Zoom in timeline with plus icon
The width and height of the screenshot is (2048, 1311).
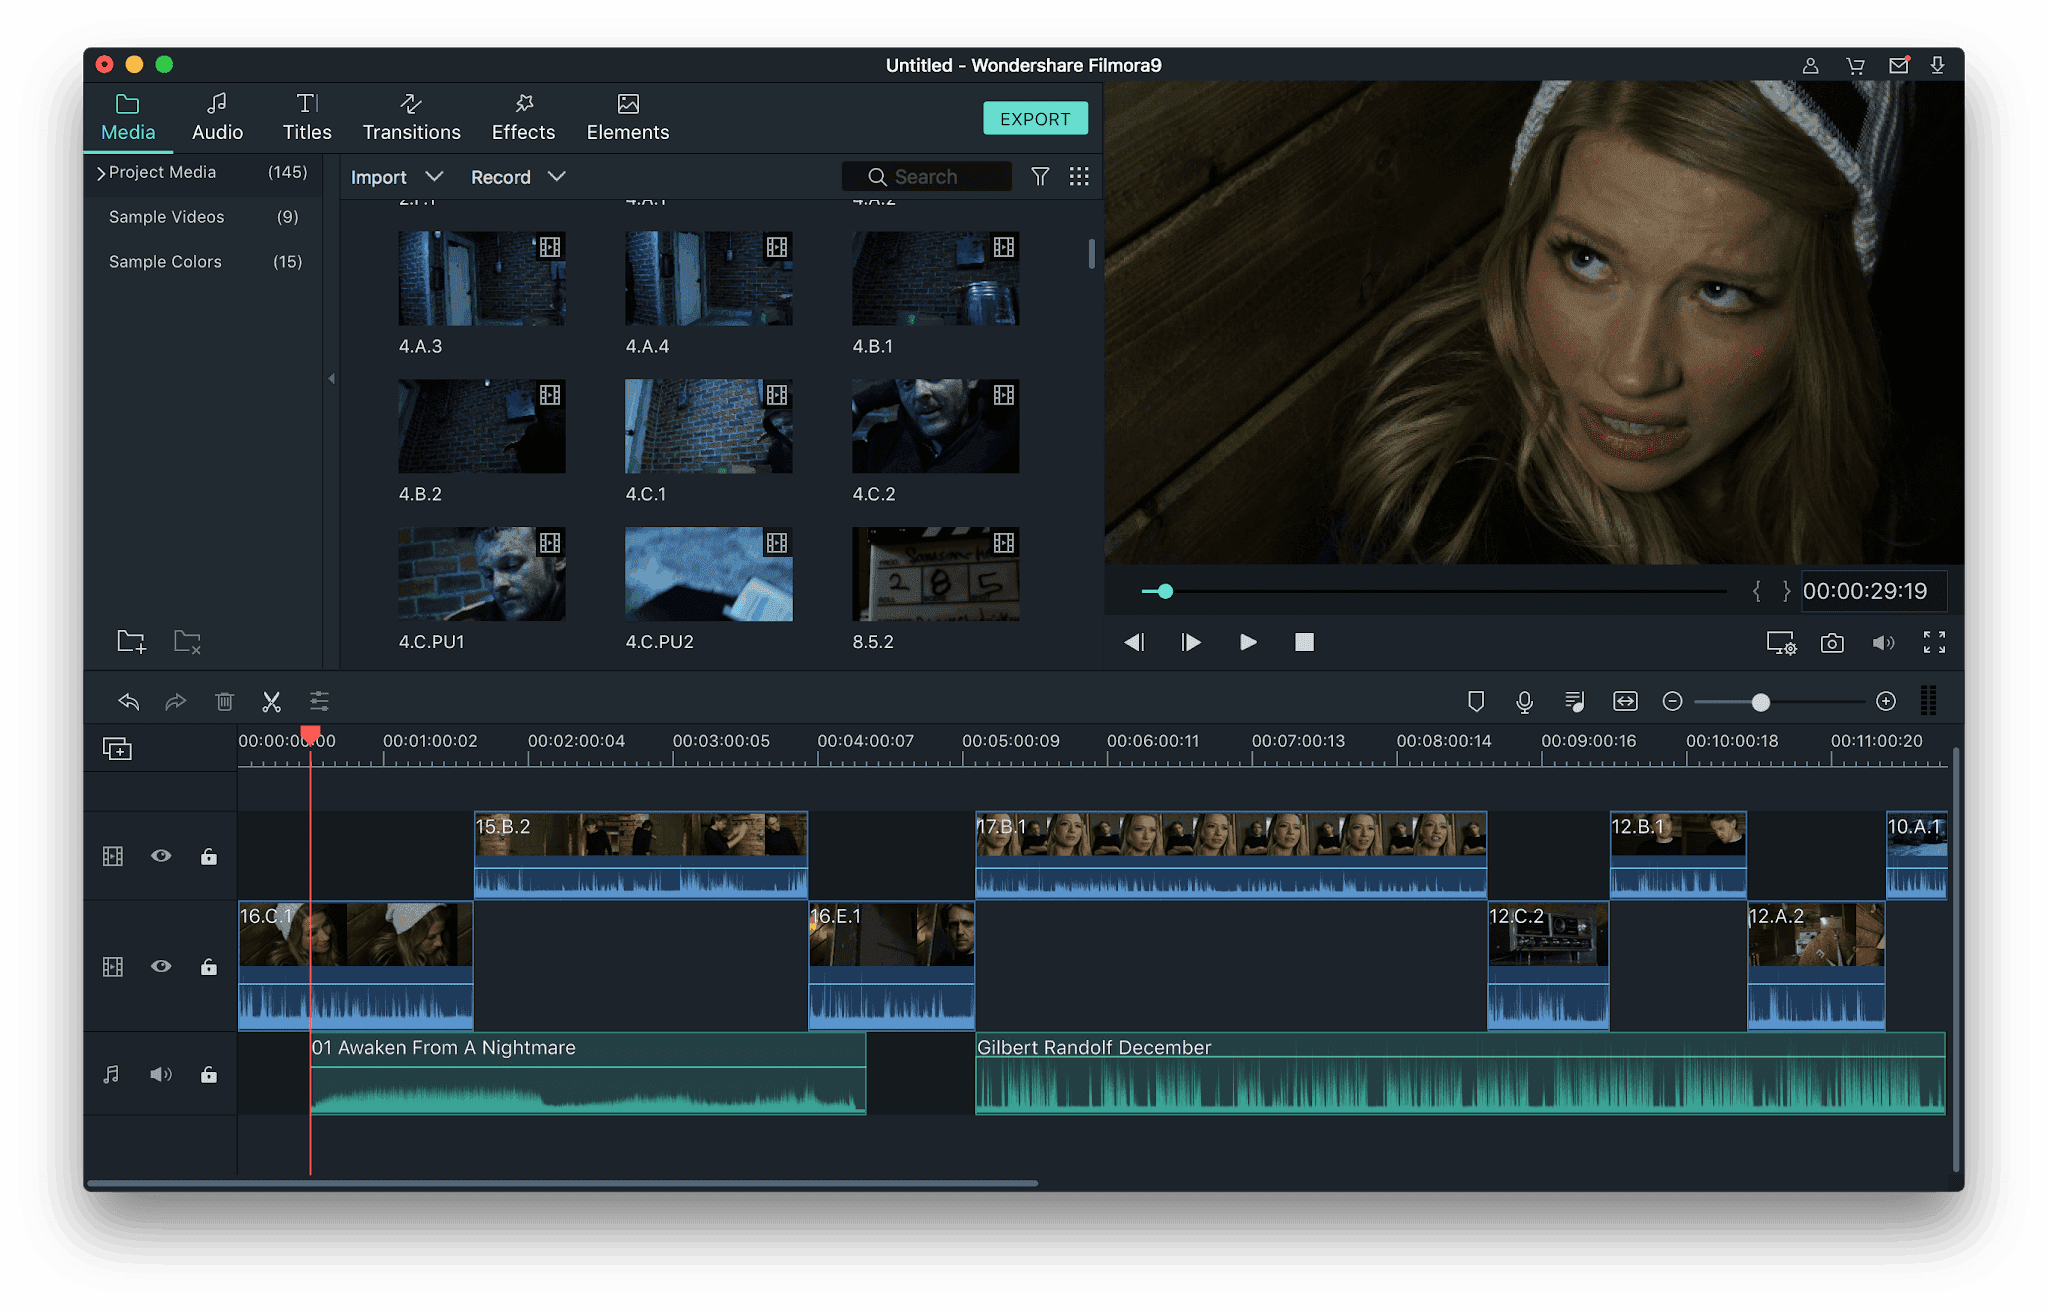click(1886, 701)
